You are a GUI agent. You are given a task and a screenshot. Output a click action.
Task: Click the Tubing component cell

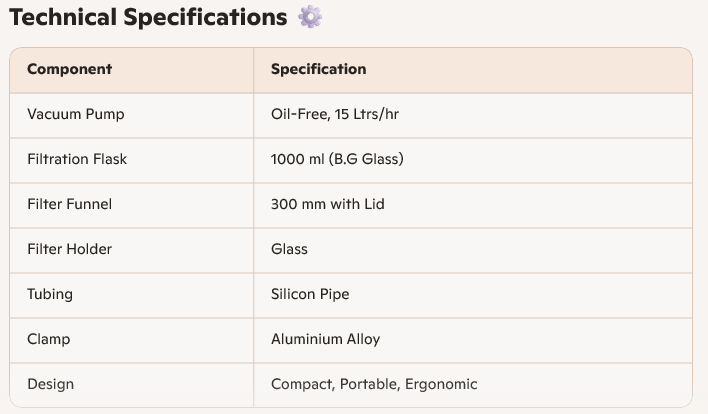point(50,294)
